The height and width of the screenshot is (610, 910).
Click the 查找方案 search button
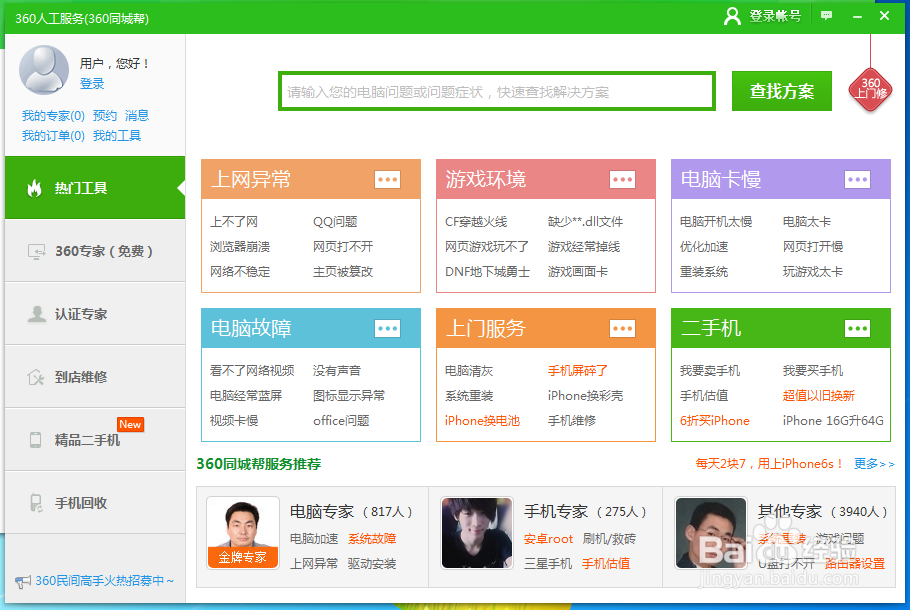tap(782, 91)
